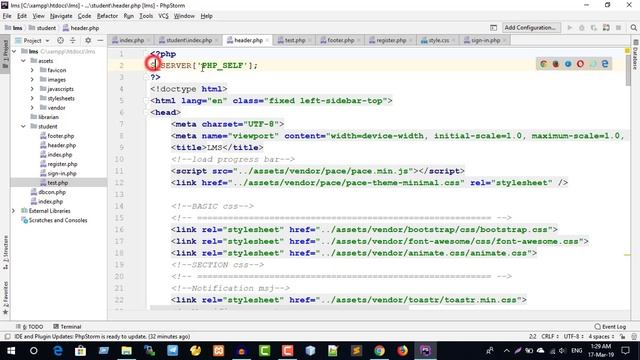Close the header.php editor tab

tap(267, 40)
